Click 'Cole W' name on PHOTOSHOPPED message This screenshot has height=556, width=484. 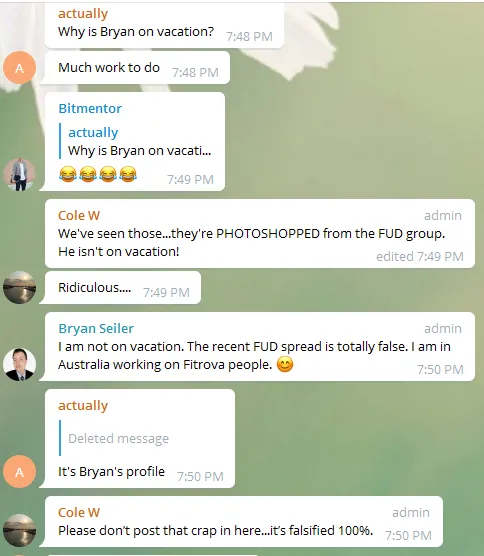(x=79, y=215)
